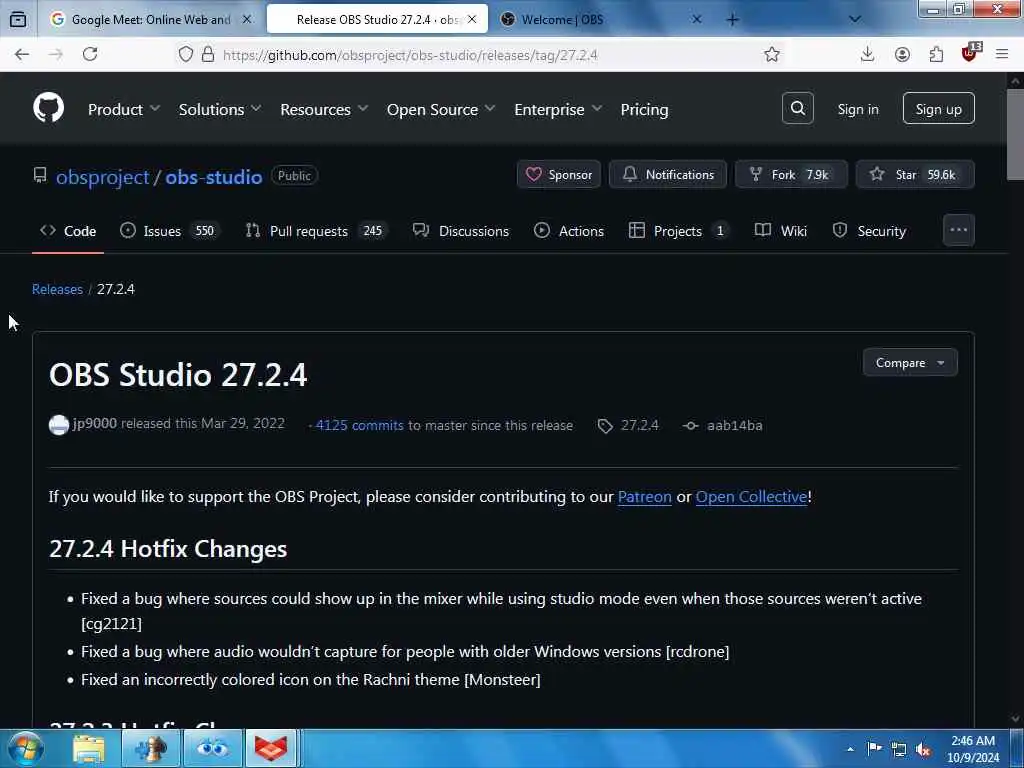Click the Releases breadcrumb link
This screenshot has width=1024, height=768.
click(57, 289)
